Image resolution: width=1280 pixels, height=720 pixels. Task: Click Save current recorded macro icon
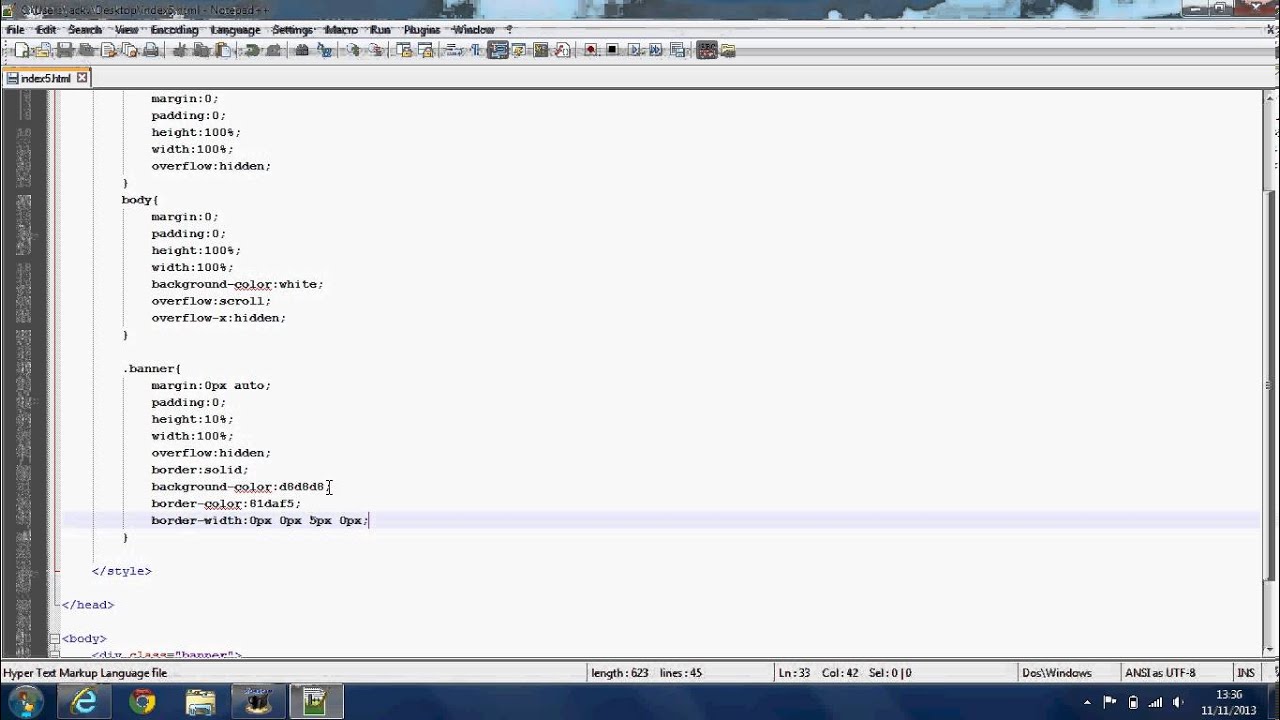point(677,50)
